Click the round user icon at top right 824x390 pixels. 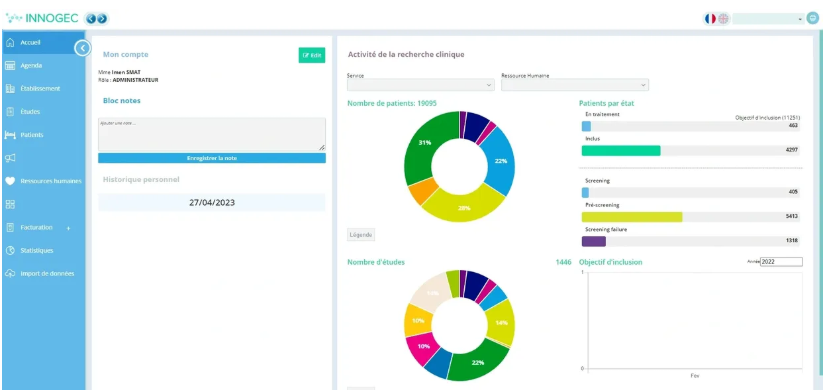point(812,18)
